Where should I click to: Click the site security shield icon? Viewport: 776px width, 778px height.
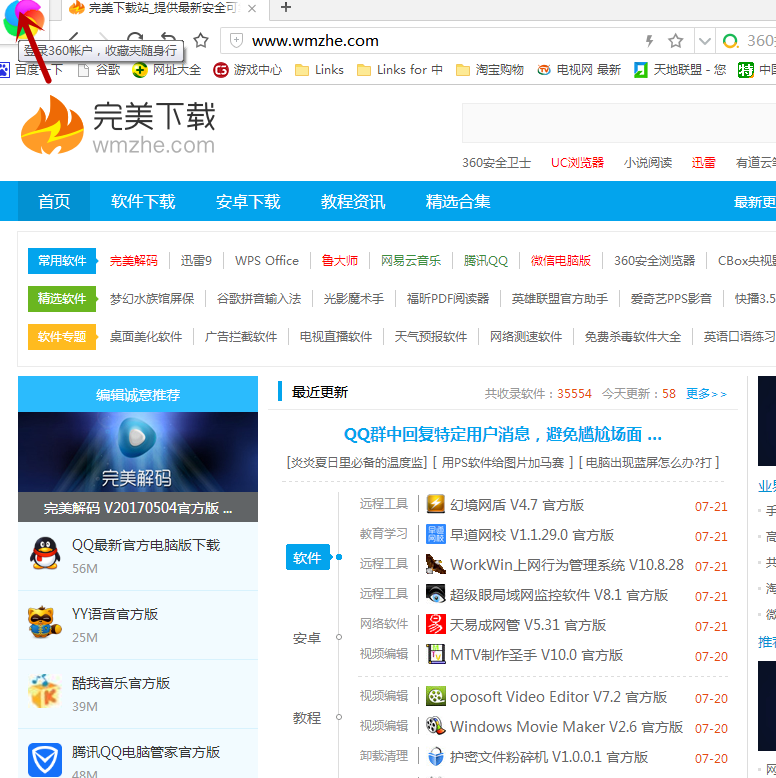point(237,41)
